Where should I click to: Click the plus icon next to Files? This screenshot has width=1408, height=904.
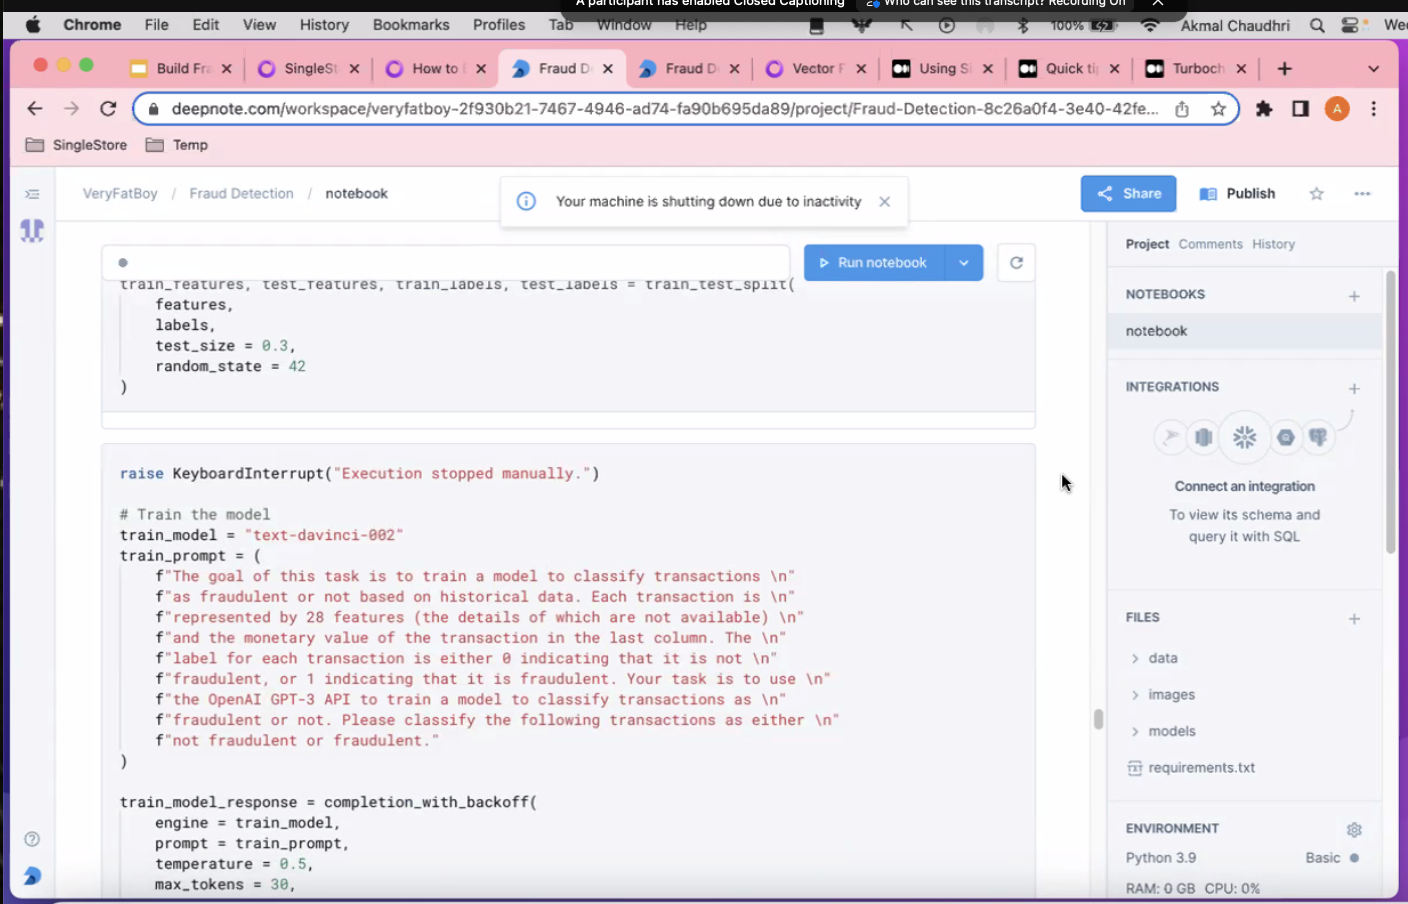pyautogui.click(x=1354, y=618)
